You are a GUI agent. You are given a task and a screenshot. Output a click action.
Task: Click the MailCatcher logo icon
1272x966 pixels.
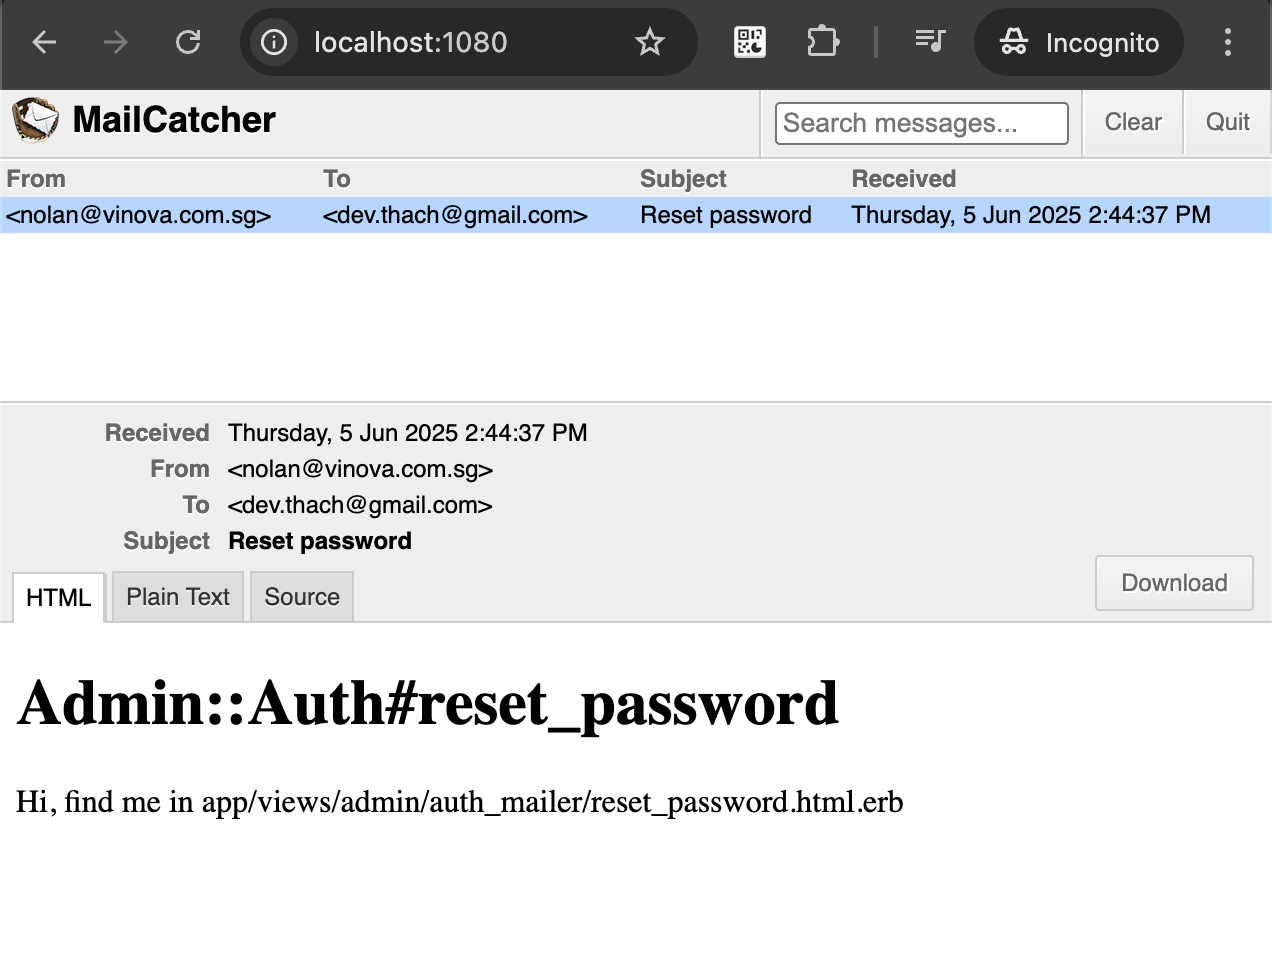click(x=35, y=120)
